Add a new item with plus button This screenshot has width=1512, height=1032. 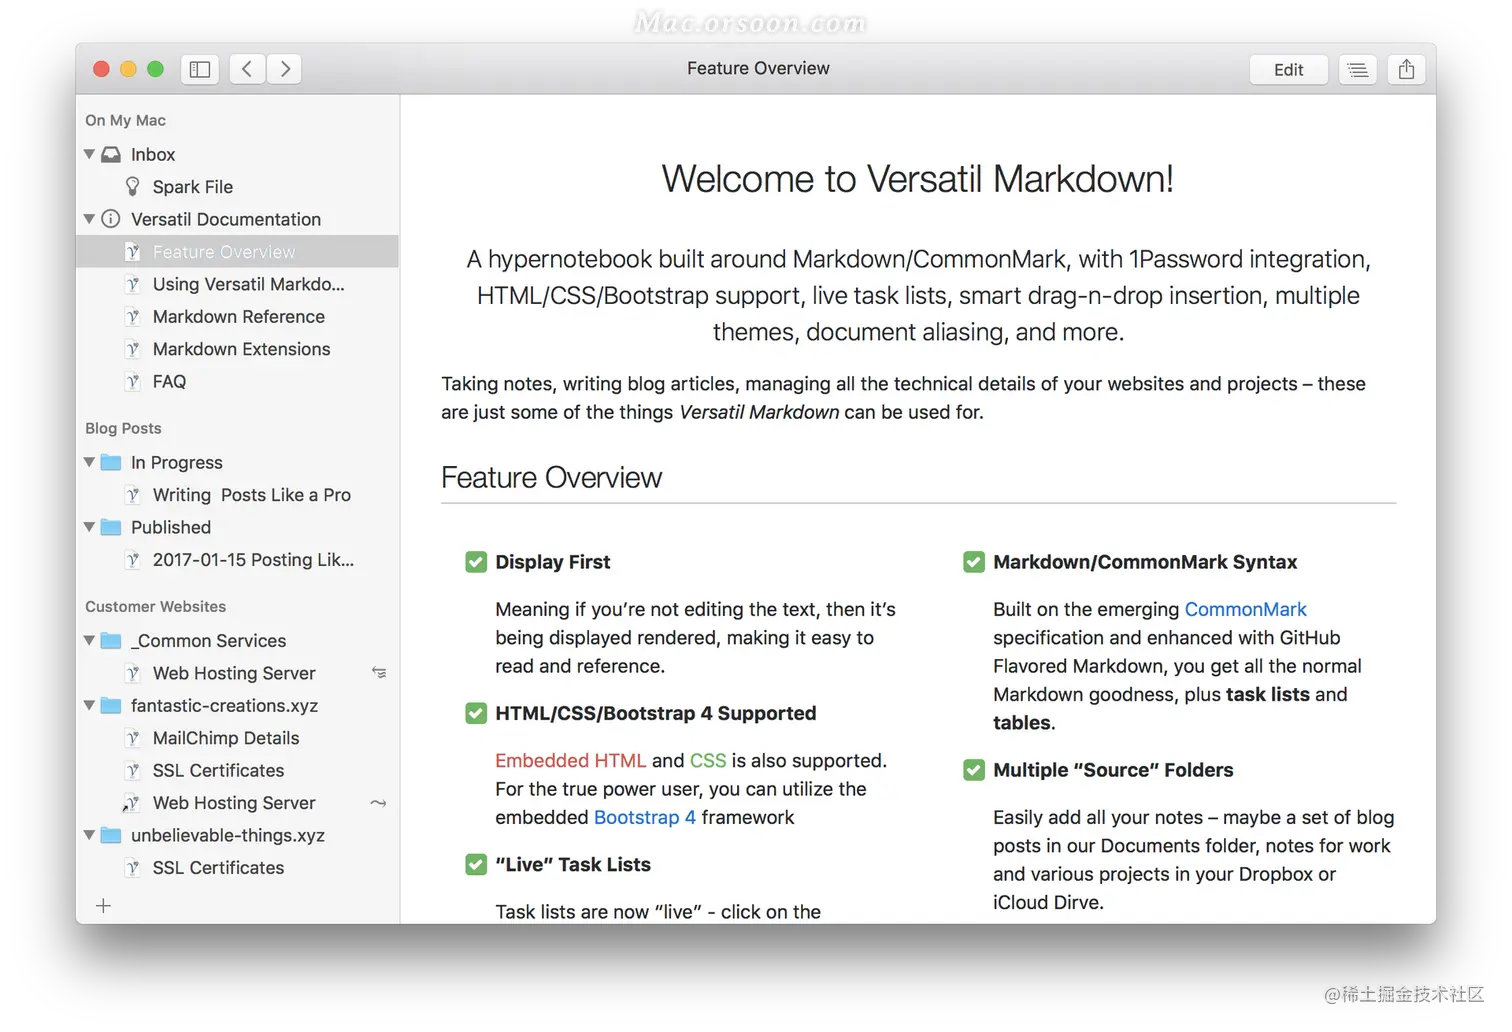pos(103,906)
